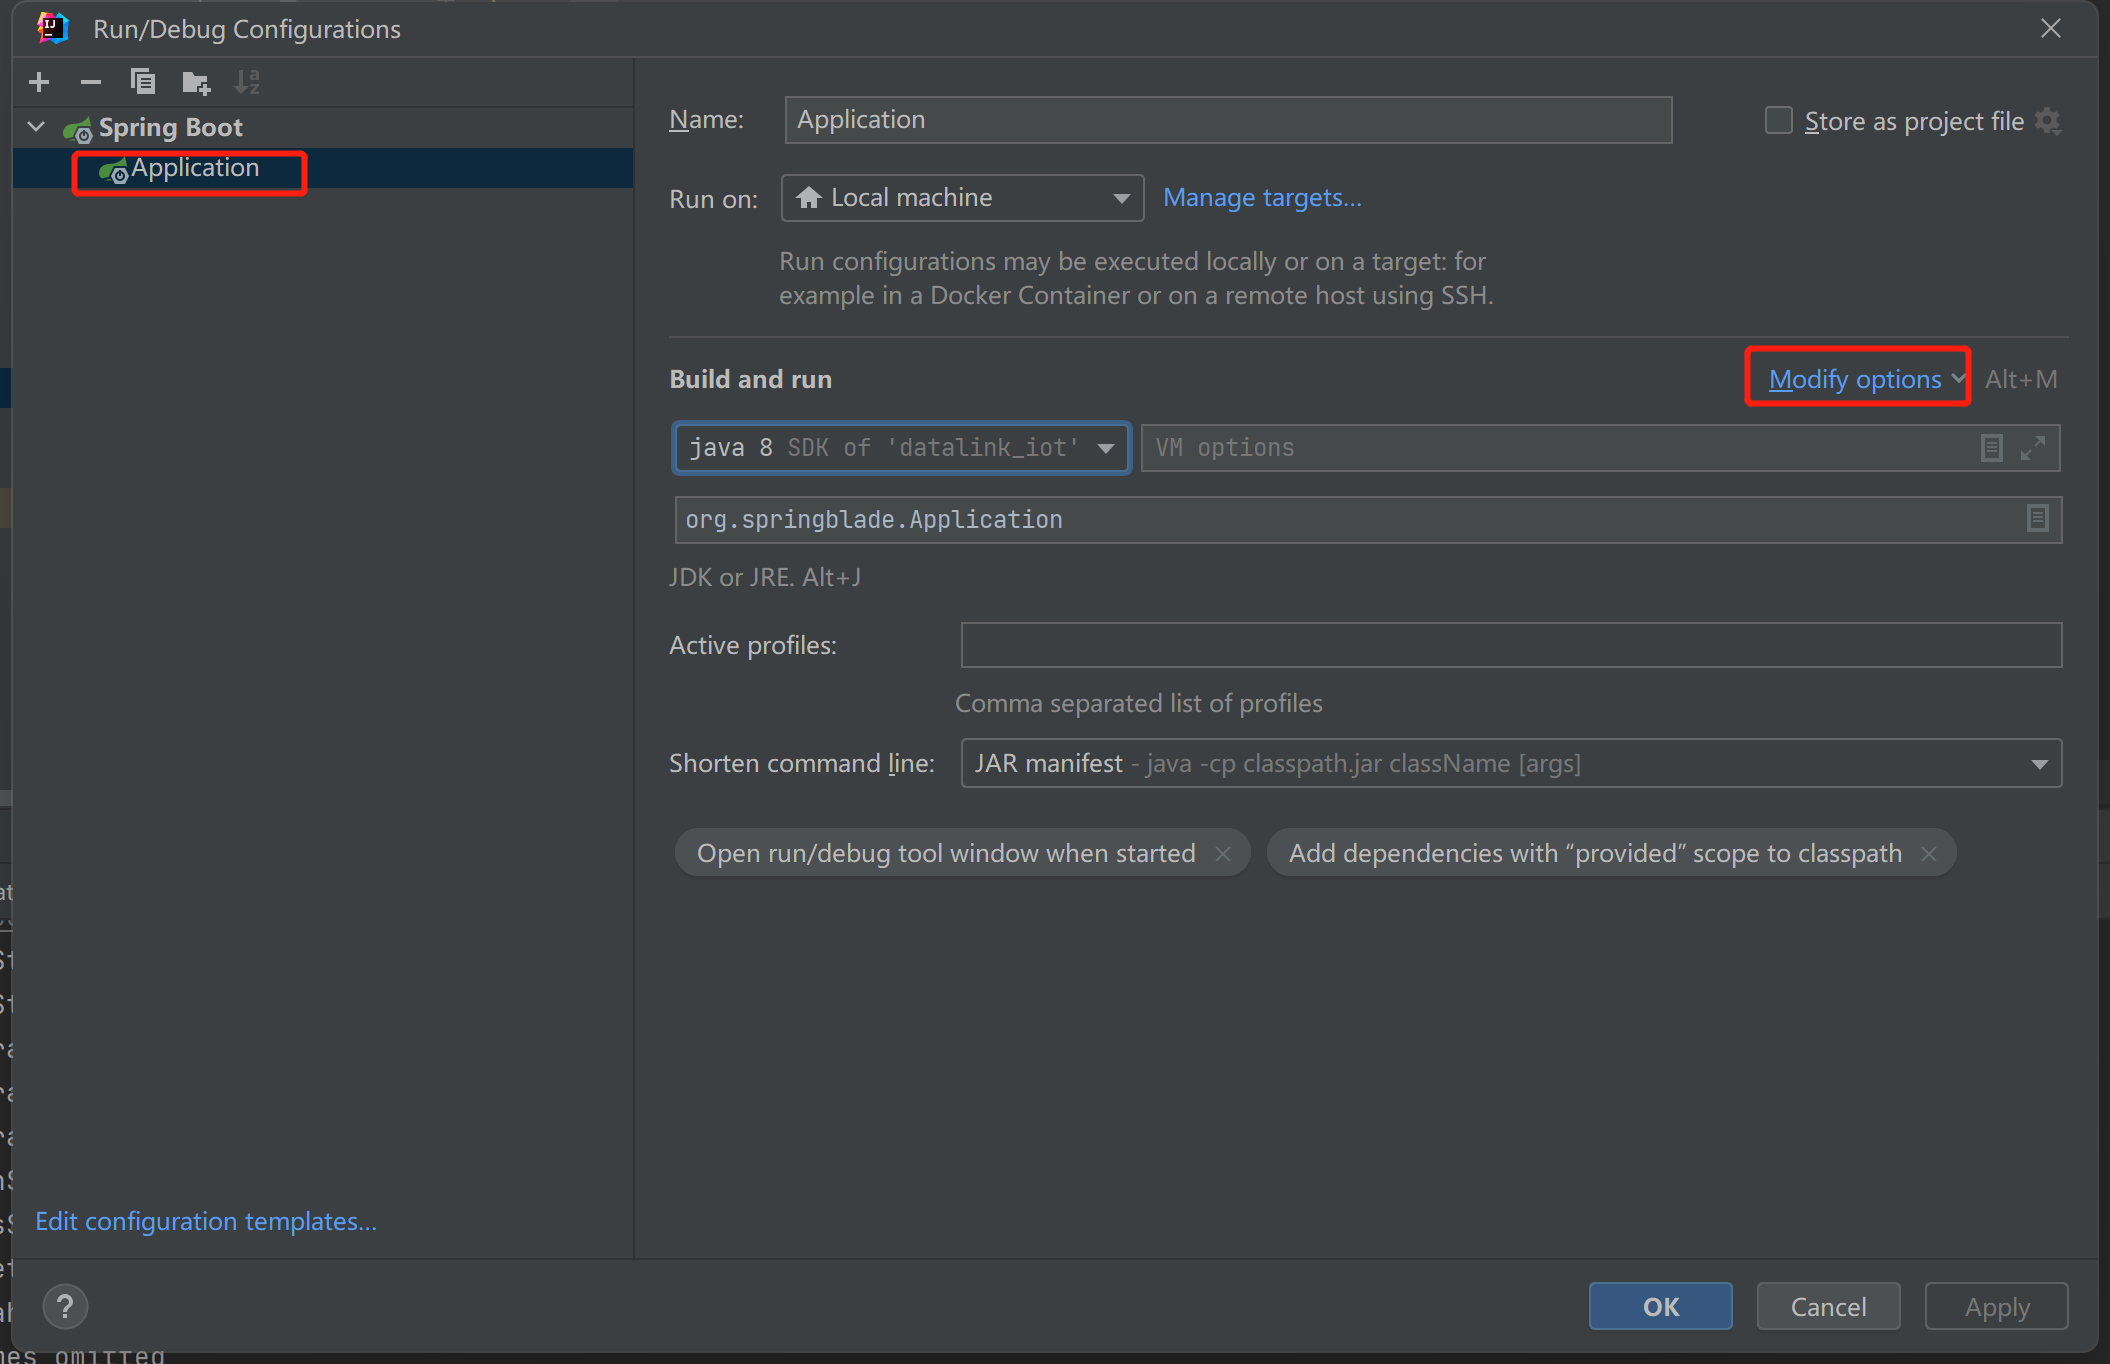Collapse the Spring Boot tree node

pos(37,127)
